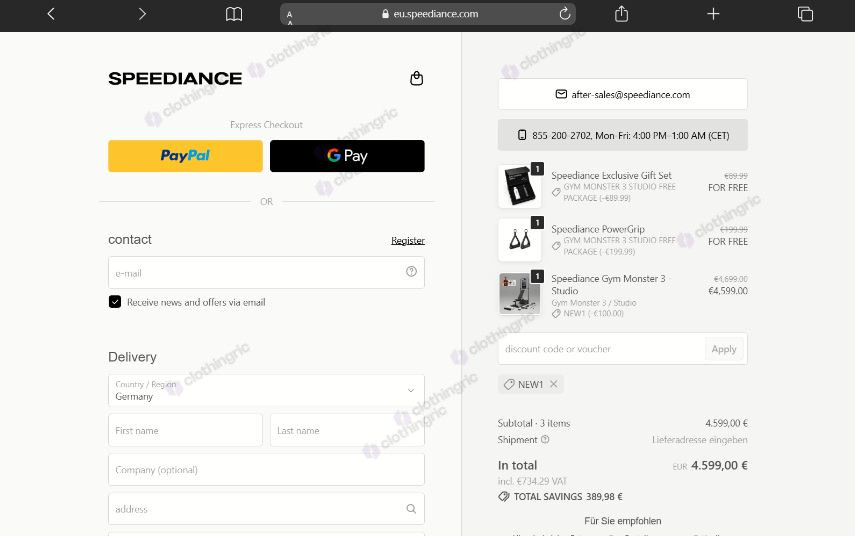Tap the text size AA icon
Screen dimensions: 855x536
click(x=290, y=17)
